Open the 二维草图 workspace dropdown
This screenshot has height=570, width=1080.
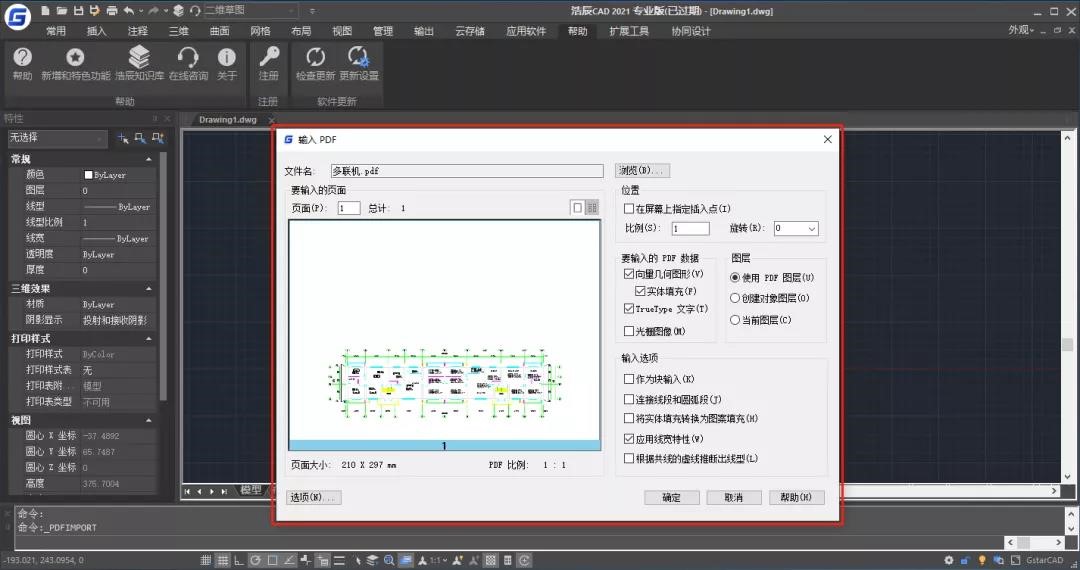coord(251,10)
